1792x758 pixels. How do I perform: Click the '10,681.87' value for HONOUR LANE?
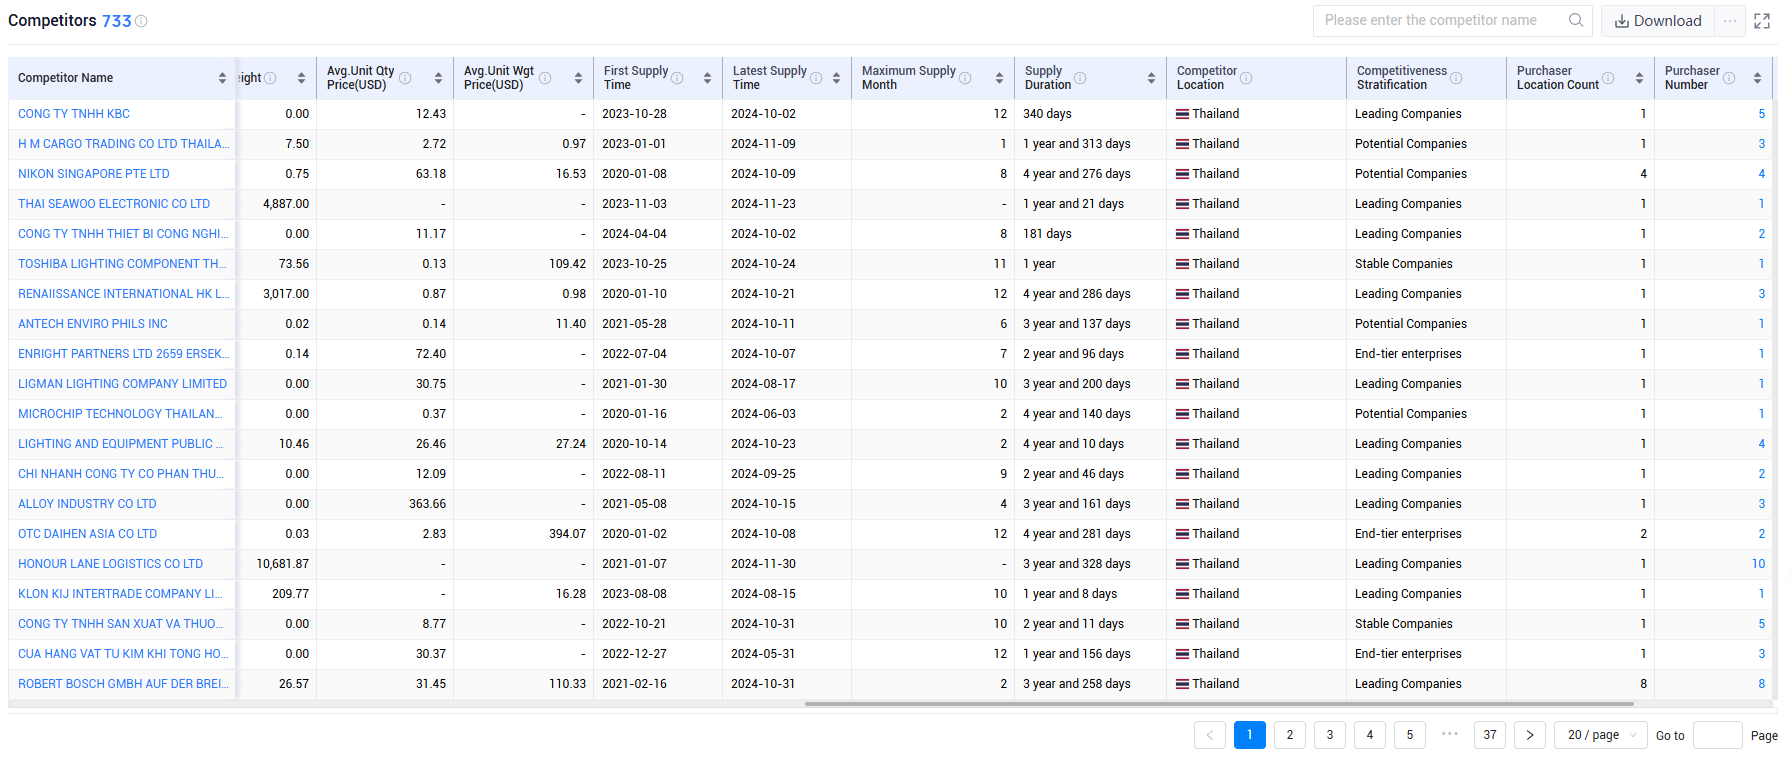pos(283,564)
